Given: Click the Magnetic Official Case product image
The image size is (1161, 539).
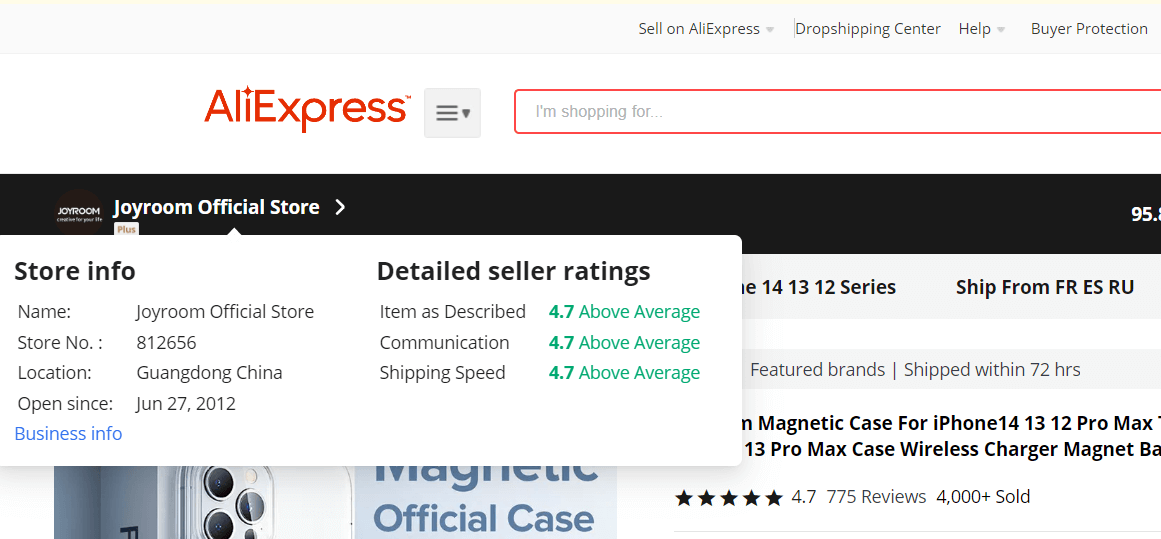Looking at the screenshot, I should click(x=335, y=502).
